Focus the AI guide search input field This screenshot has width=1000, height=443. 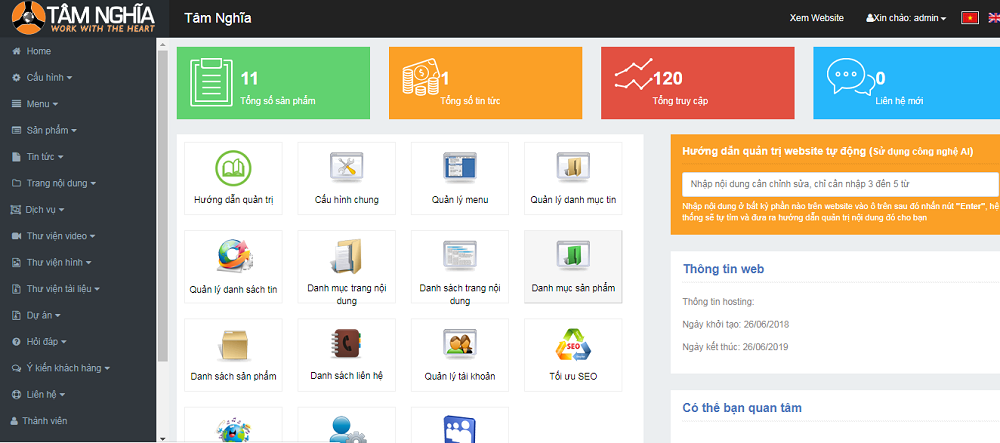[x=840, y=184]
